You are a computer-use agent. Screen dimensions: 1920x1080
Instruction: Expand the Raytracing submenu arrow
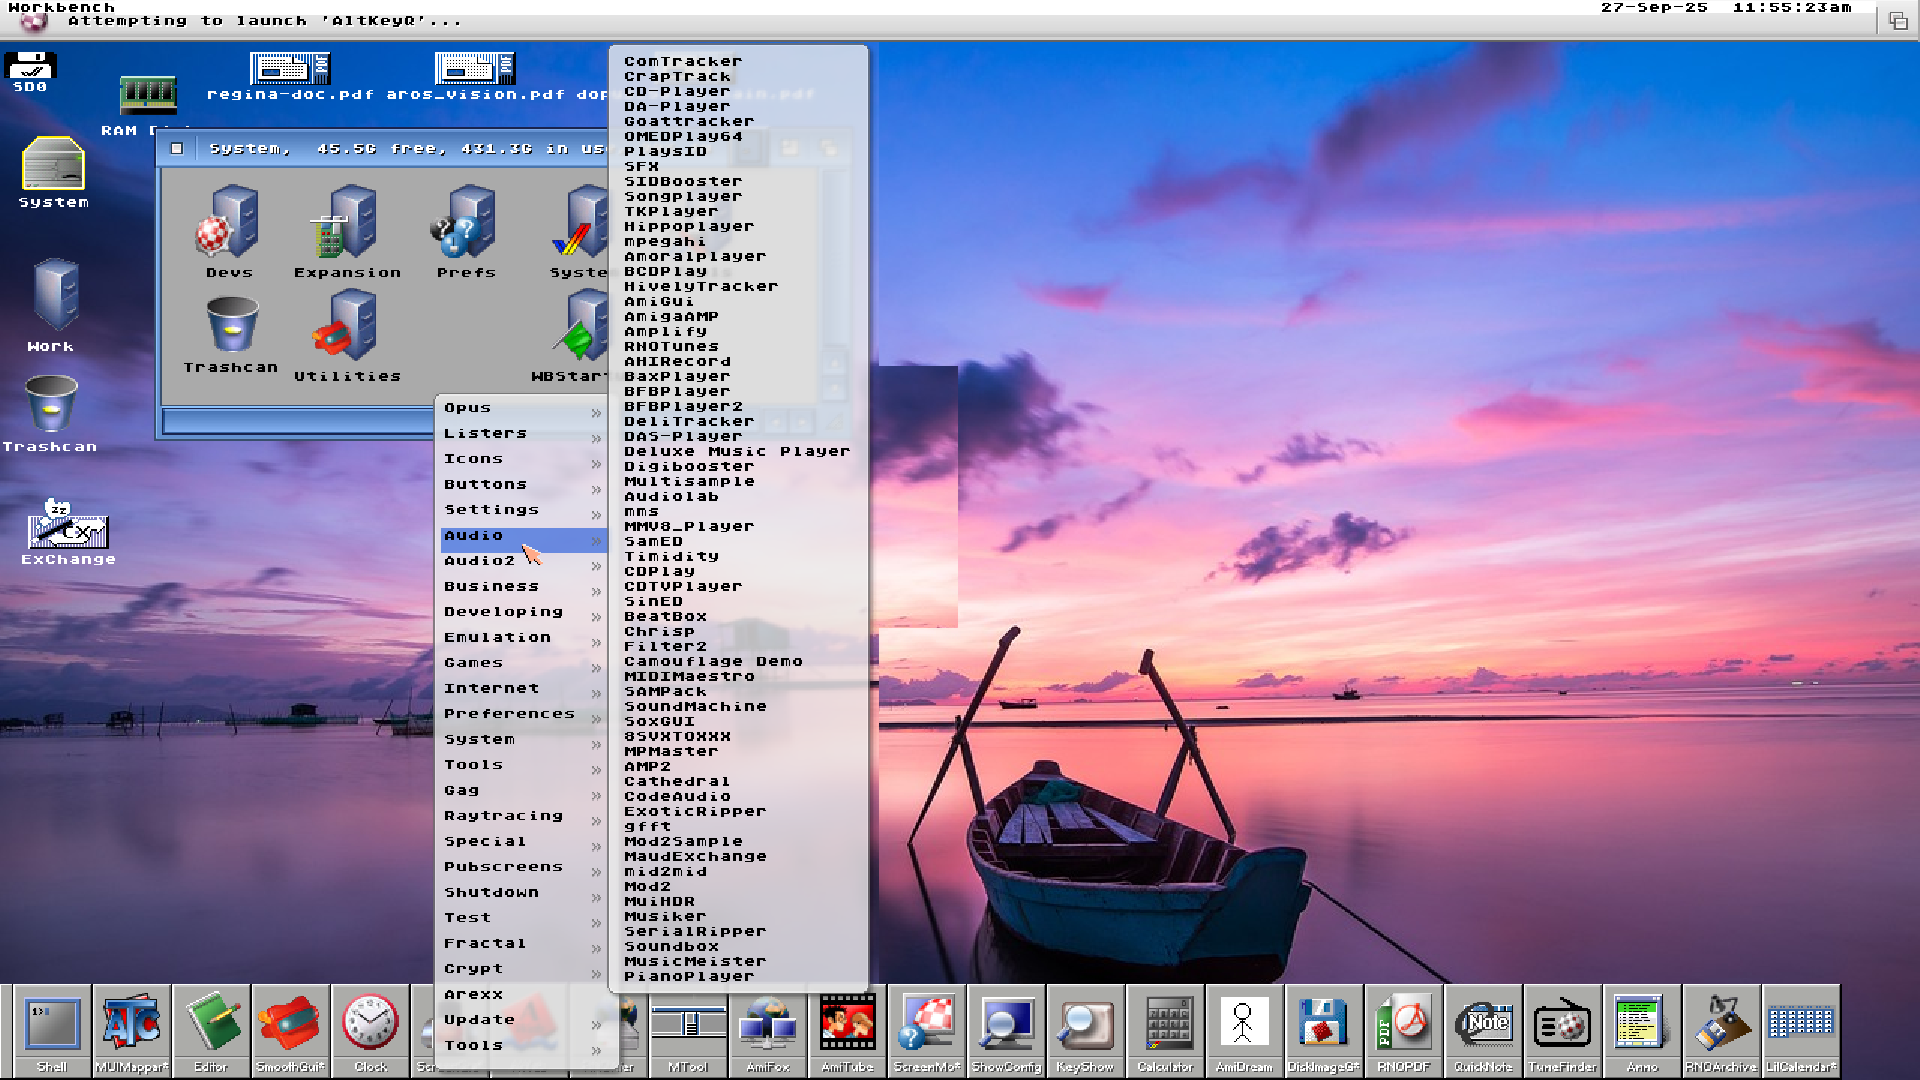pos(596,821)
